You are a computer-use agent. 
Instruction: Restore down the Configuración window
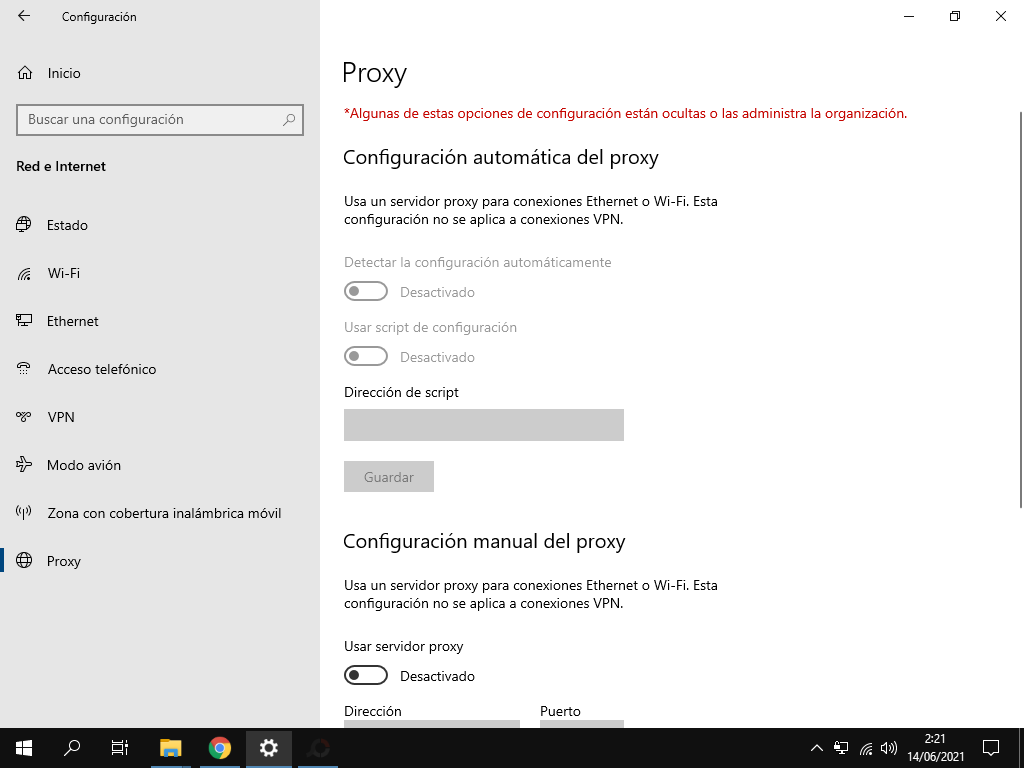tap(955, 16)
